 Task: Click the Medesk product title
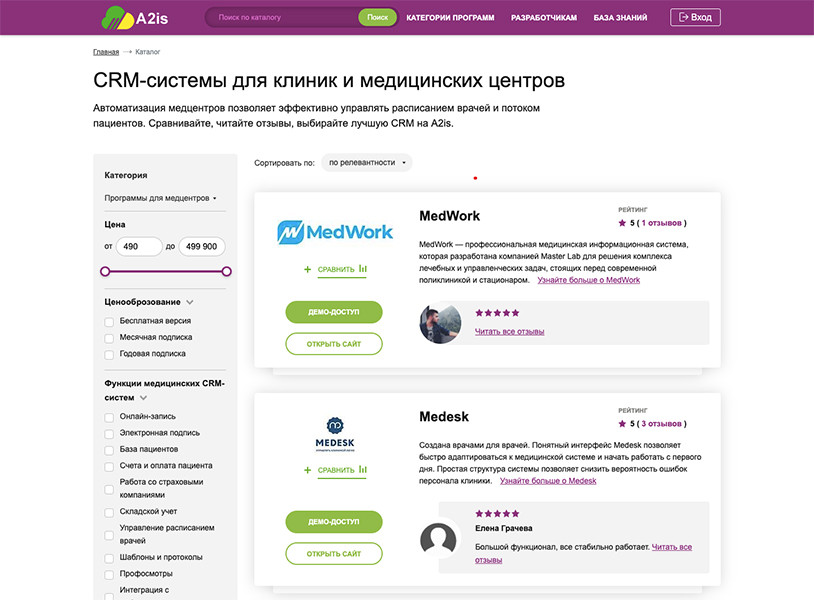point(444,417)
